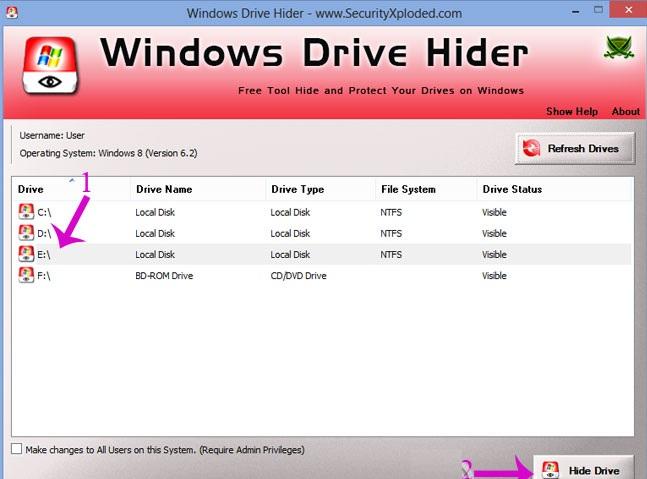Open Show Help link
Image resolution: width=647 pixels, height=479 pixels.
click(x=572, y=111)
